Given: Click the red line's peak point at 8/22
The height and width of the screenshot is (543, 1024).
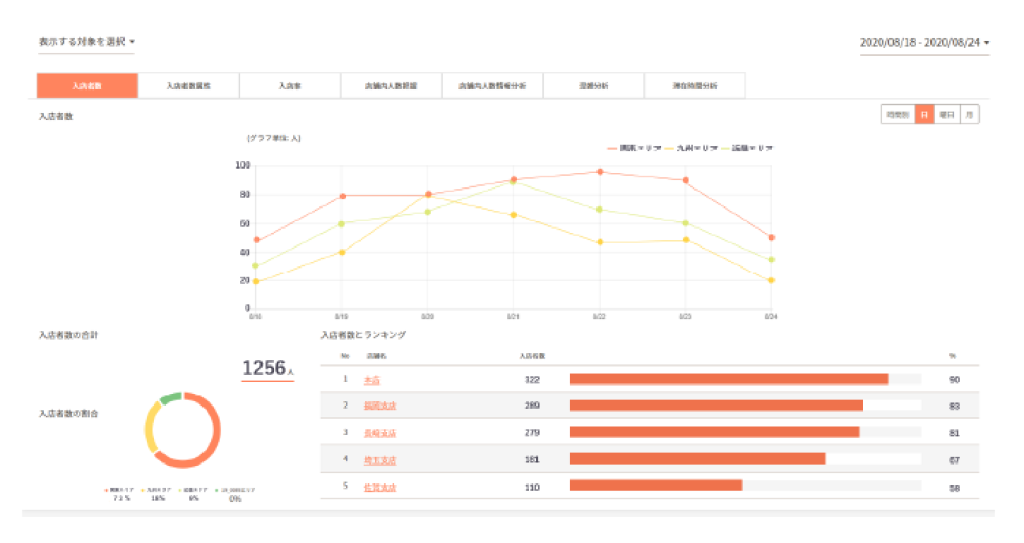Looking at the screenshot, I should click(x=600, y=172).
